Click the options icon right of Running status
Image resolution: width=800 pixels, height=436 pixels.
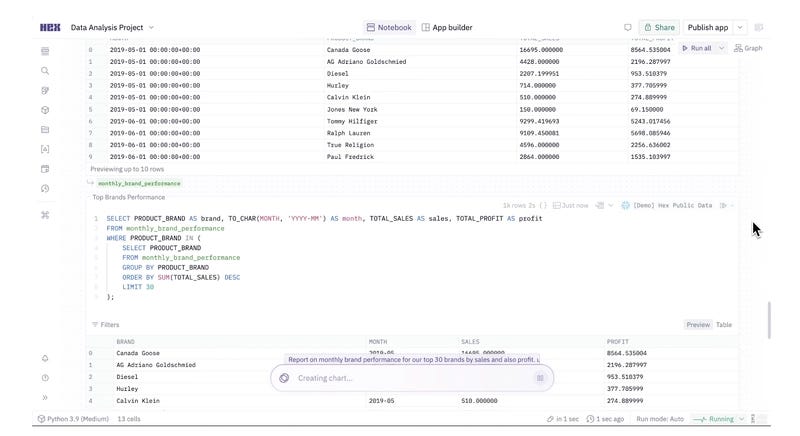point(753,419)
